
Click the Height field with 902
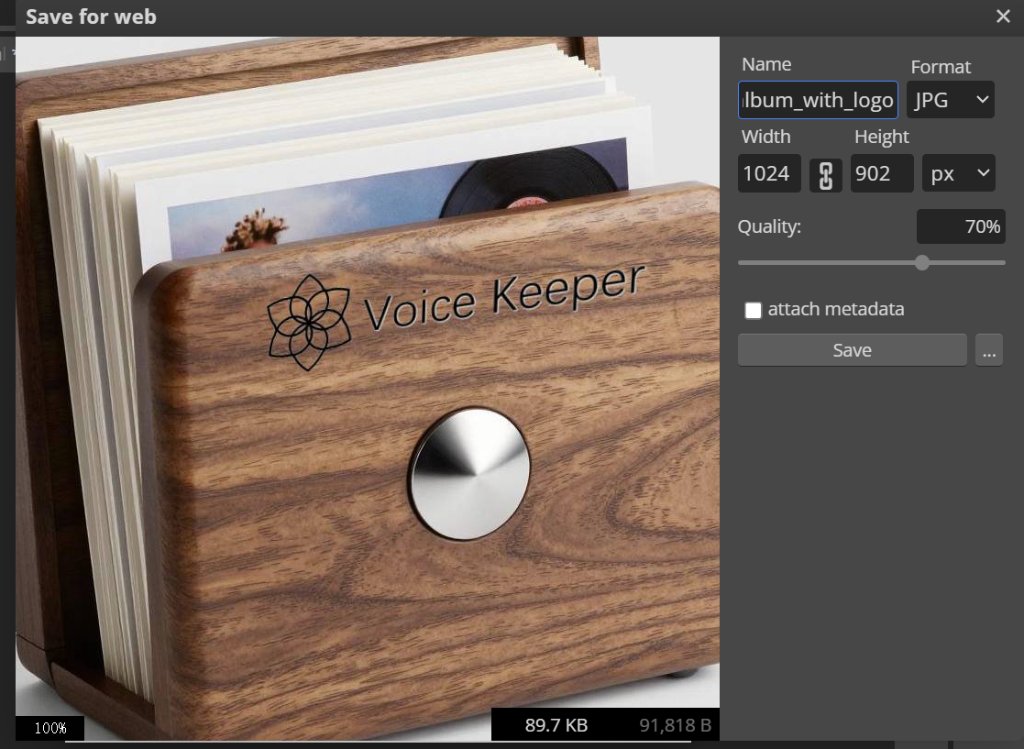point(882,174)
